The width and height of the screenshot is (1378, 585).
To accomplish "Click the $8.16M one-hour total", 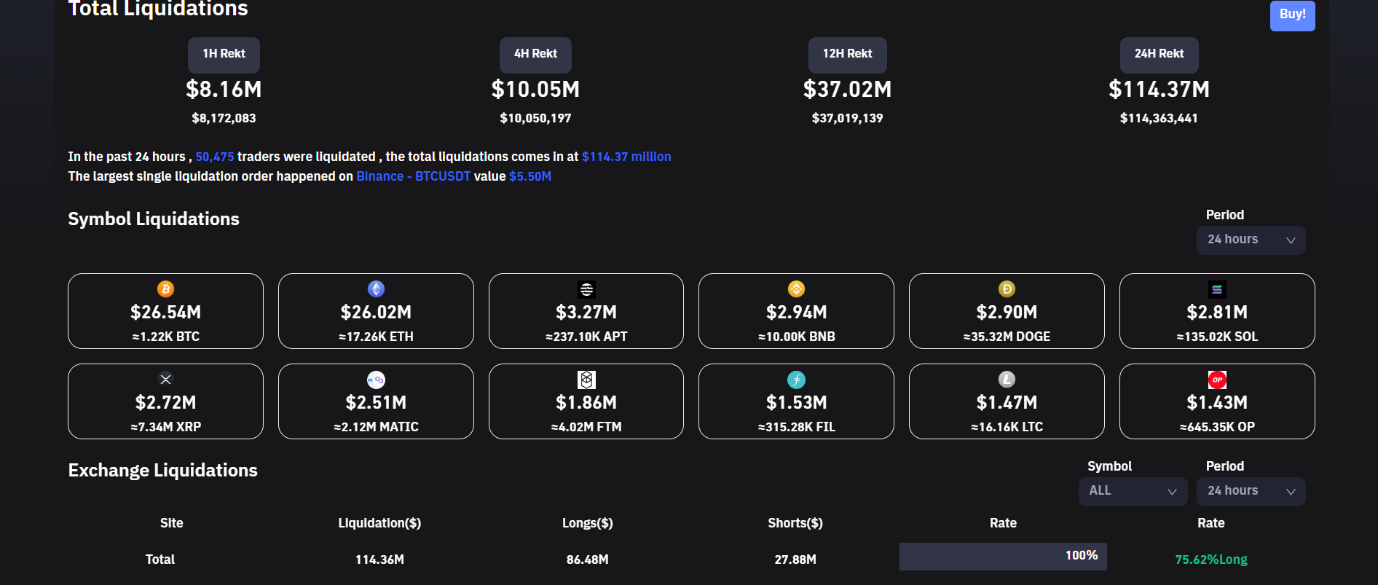I will [224, 90].
